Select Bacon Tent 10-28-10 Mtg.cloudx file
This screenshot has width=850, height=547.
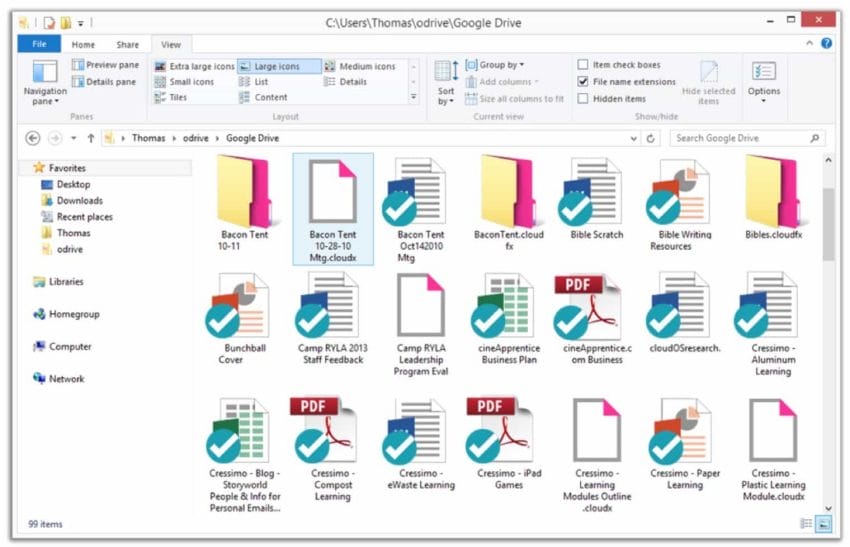point(333,209)
